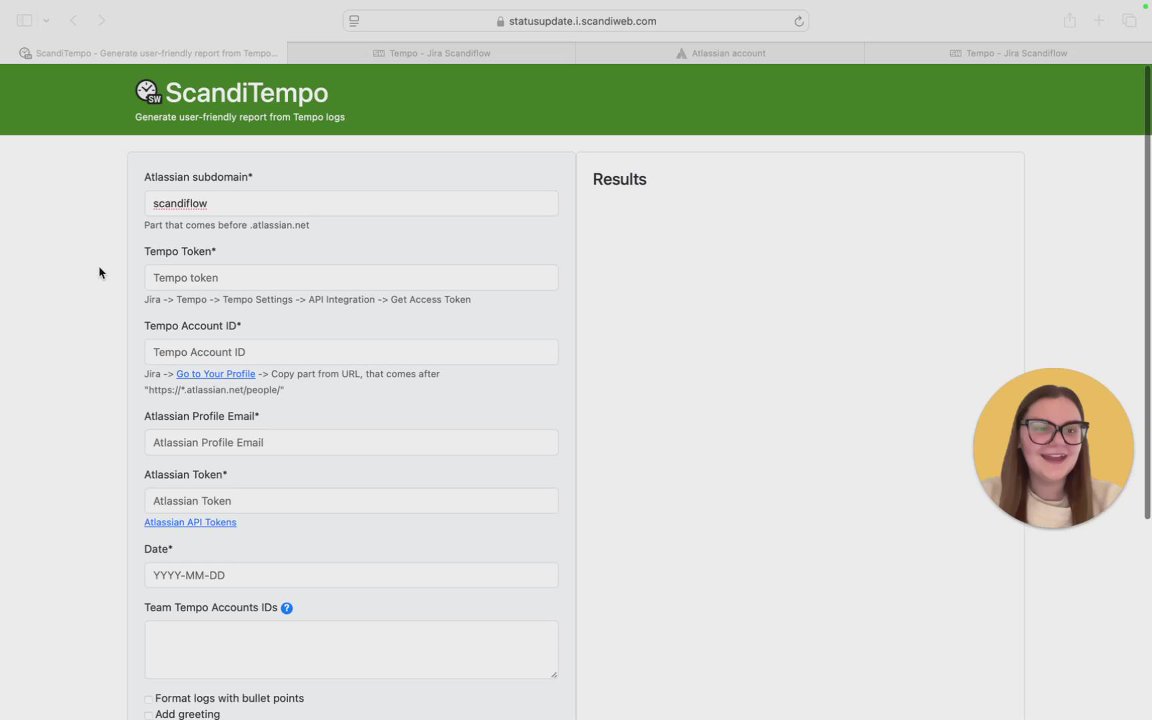This screenshot has height=720, width=1152.
Task: Enable Format logs with bullet points checkbox
Action: click(148, 699)
